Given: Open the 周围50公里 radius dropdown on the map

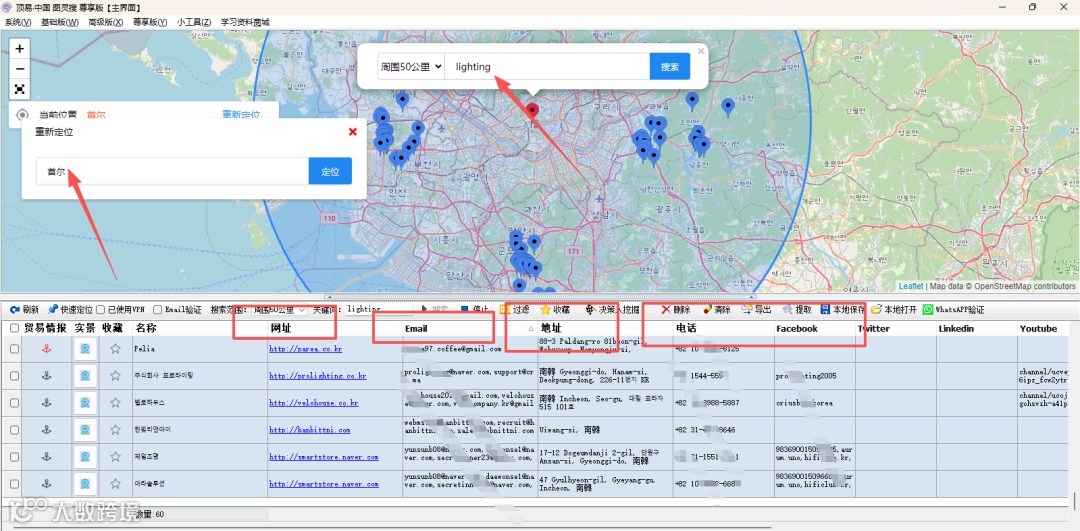Looking at the screenshot, I should click(x=411, y=67).
